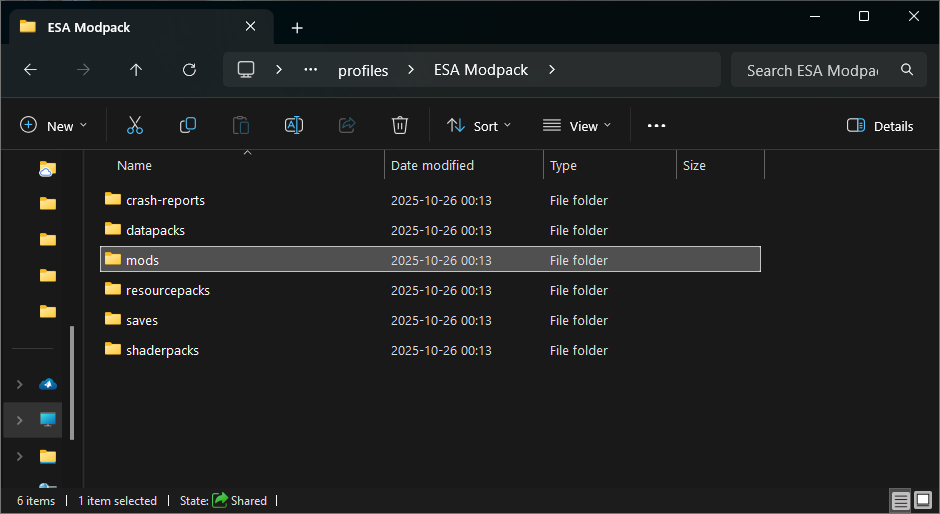Click the Rename icon in toolbar
940x514 pixels.
pos(294,126)
